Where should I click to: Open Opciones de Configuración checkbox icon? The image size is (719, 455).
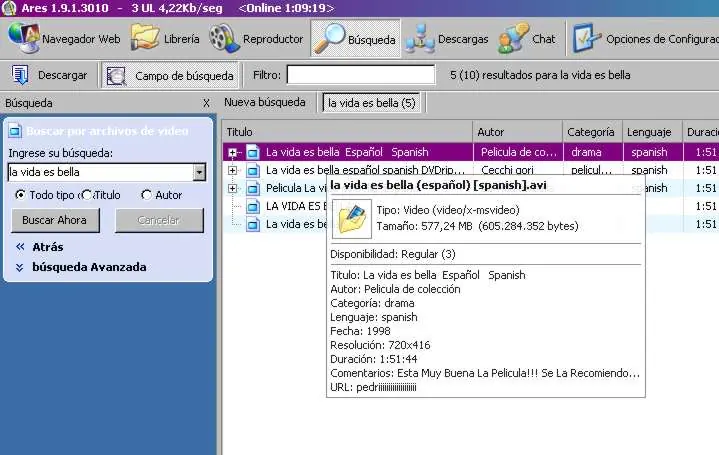point(587,38)
